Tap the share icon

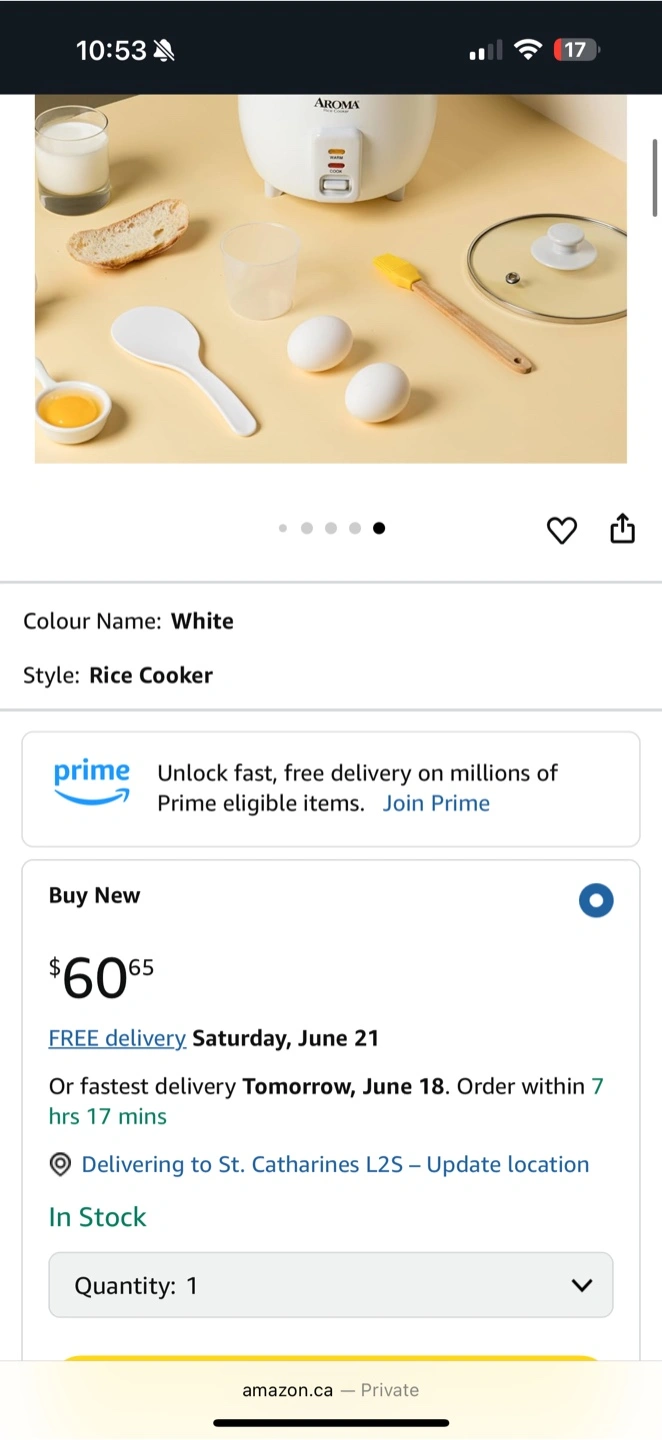(x=622, y=528)
